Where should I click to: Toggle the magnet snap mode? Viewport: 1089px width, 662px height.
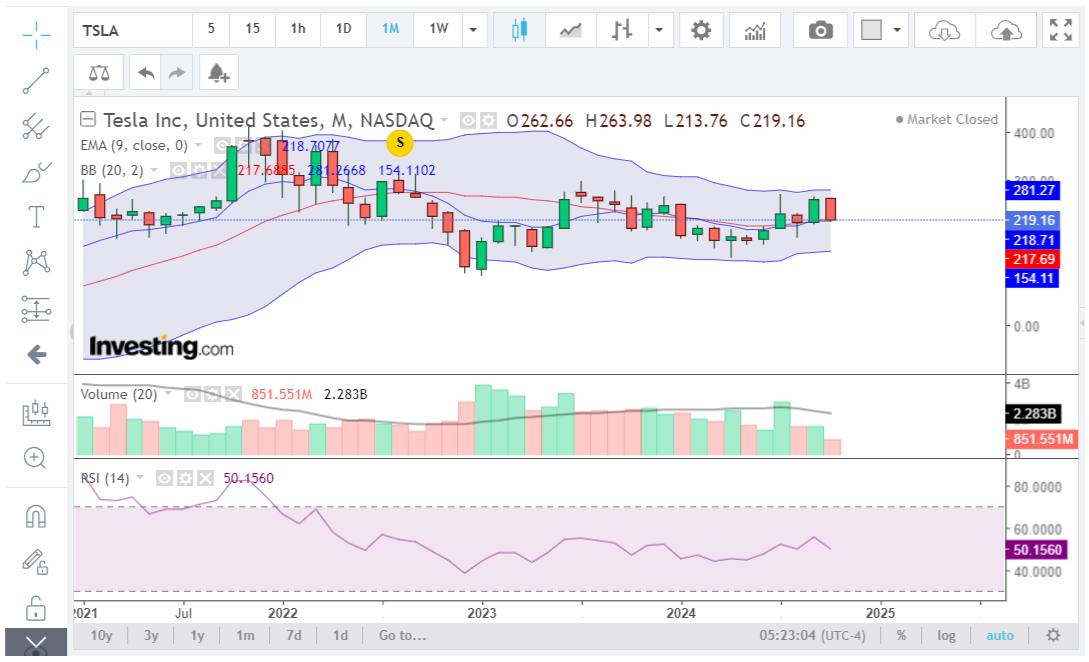point(35,516)
